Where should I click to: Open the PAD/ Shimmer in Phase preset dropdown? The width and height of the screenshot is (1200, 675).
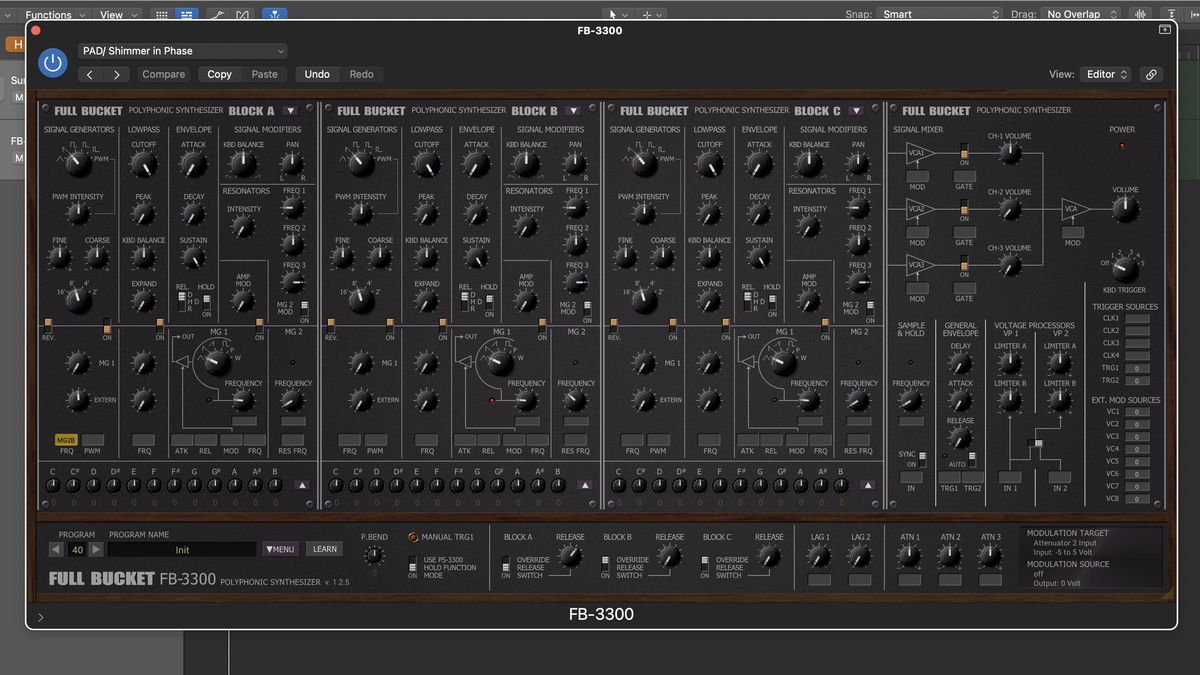pyautogui.click(x=183, y=50)
